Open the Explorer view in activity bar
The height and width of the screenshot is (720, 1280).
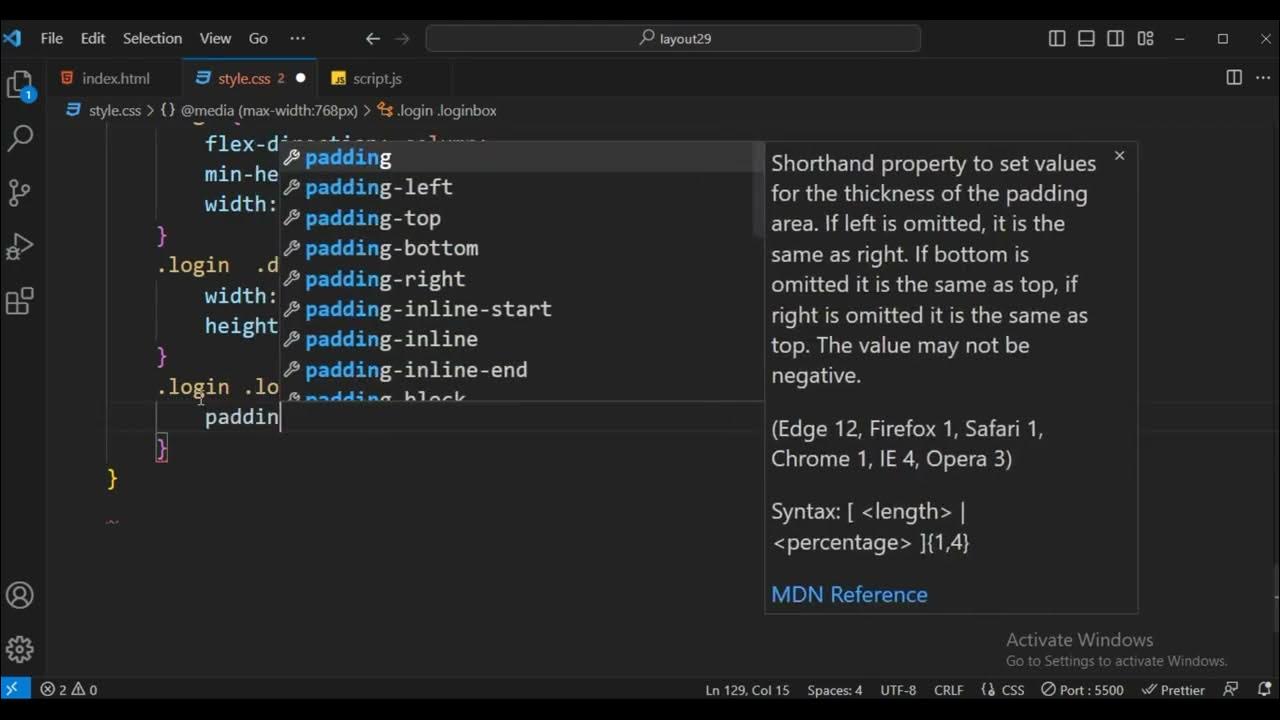[x=20, y=85]
